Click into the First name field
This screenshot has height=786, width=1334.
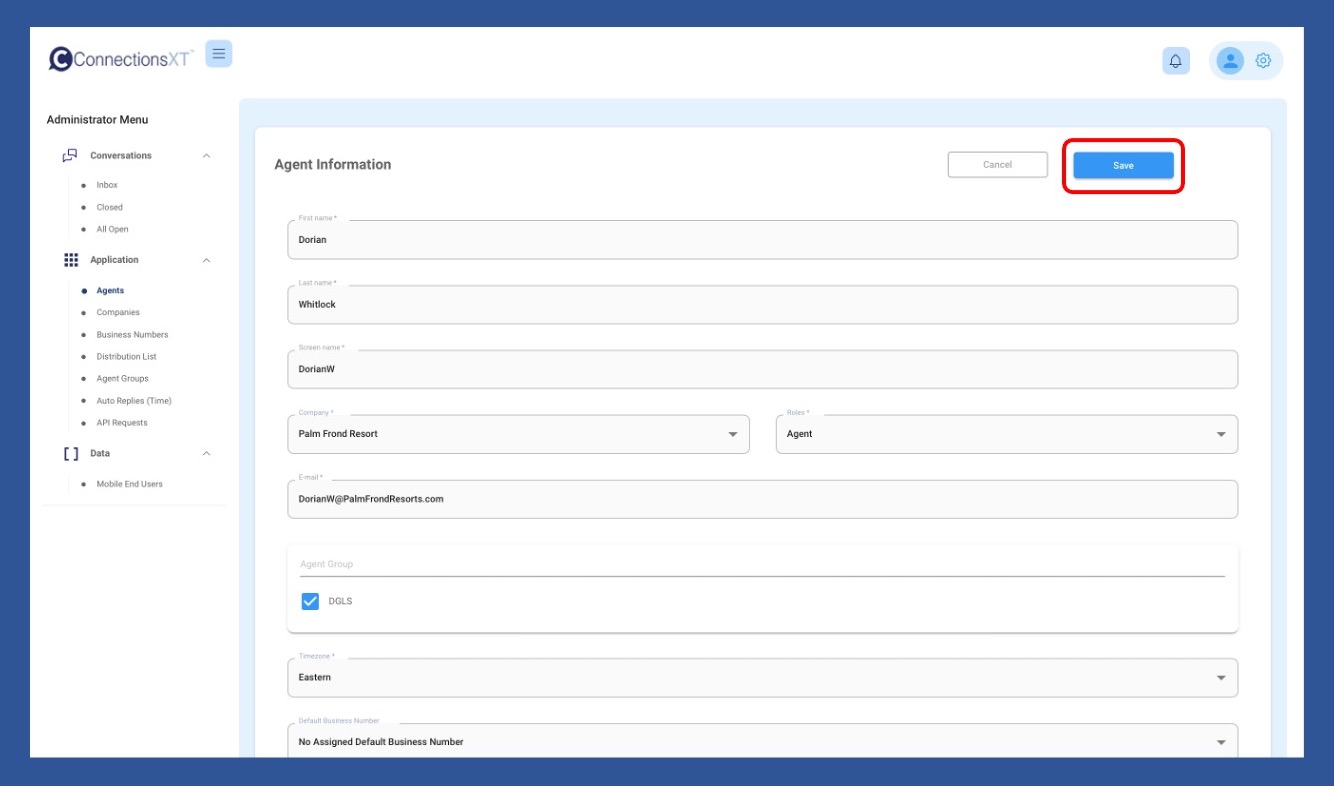click(762, 240)
